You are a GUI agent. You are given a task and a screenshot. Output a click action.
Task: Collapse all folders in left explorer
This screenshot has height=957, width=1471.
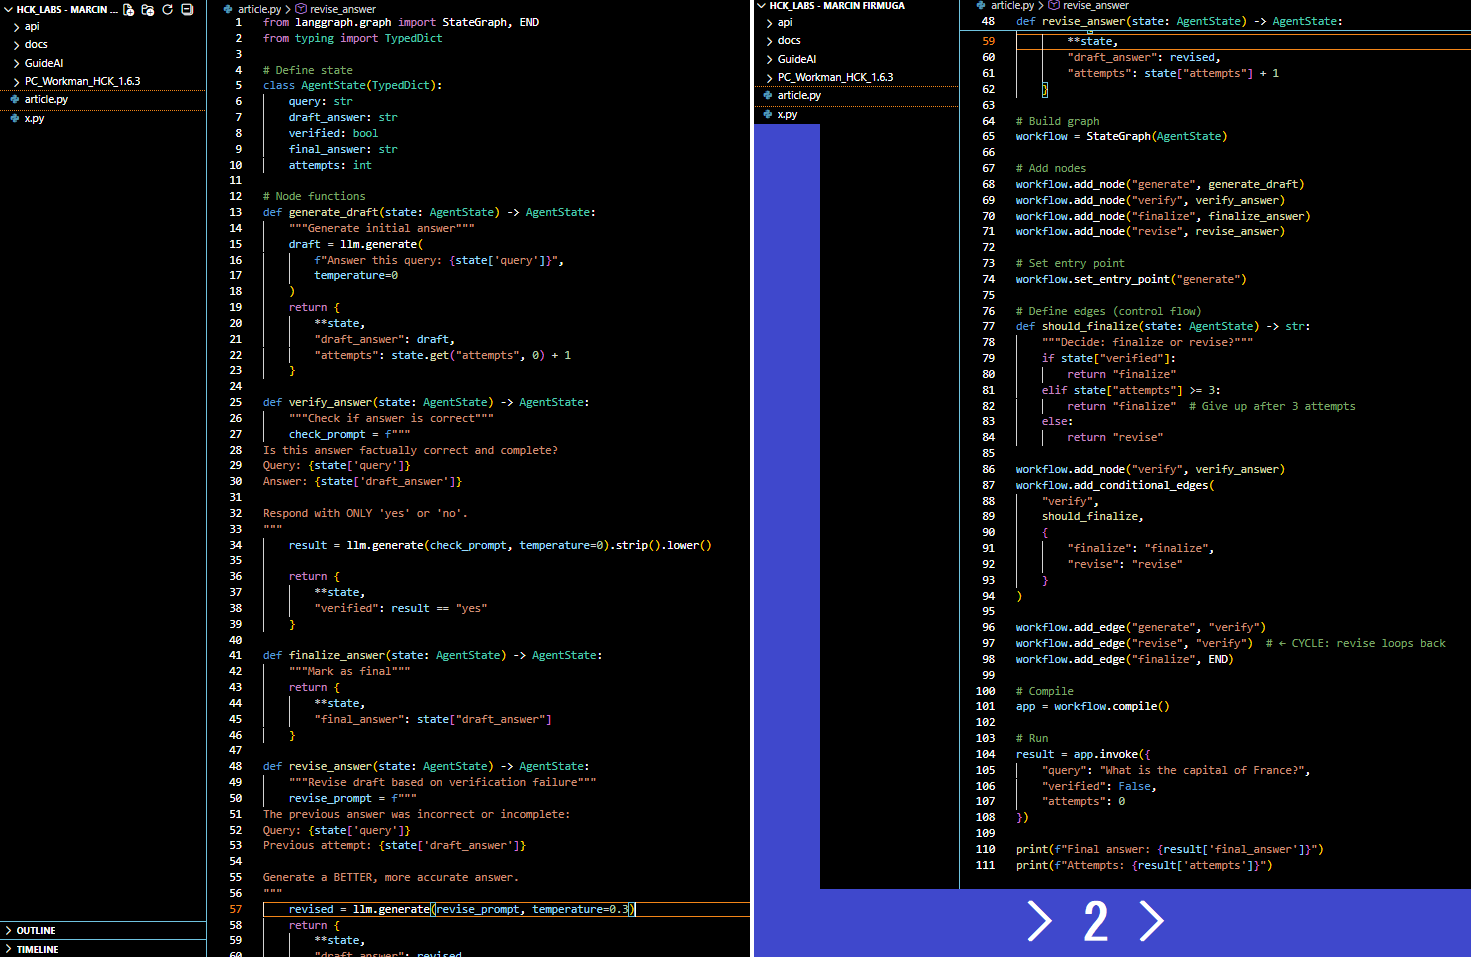[187, 9]
